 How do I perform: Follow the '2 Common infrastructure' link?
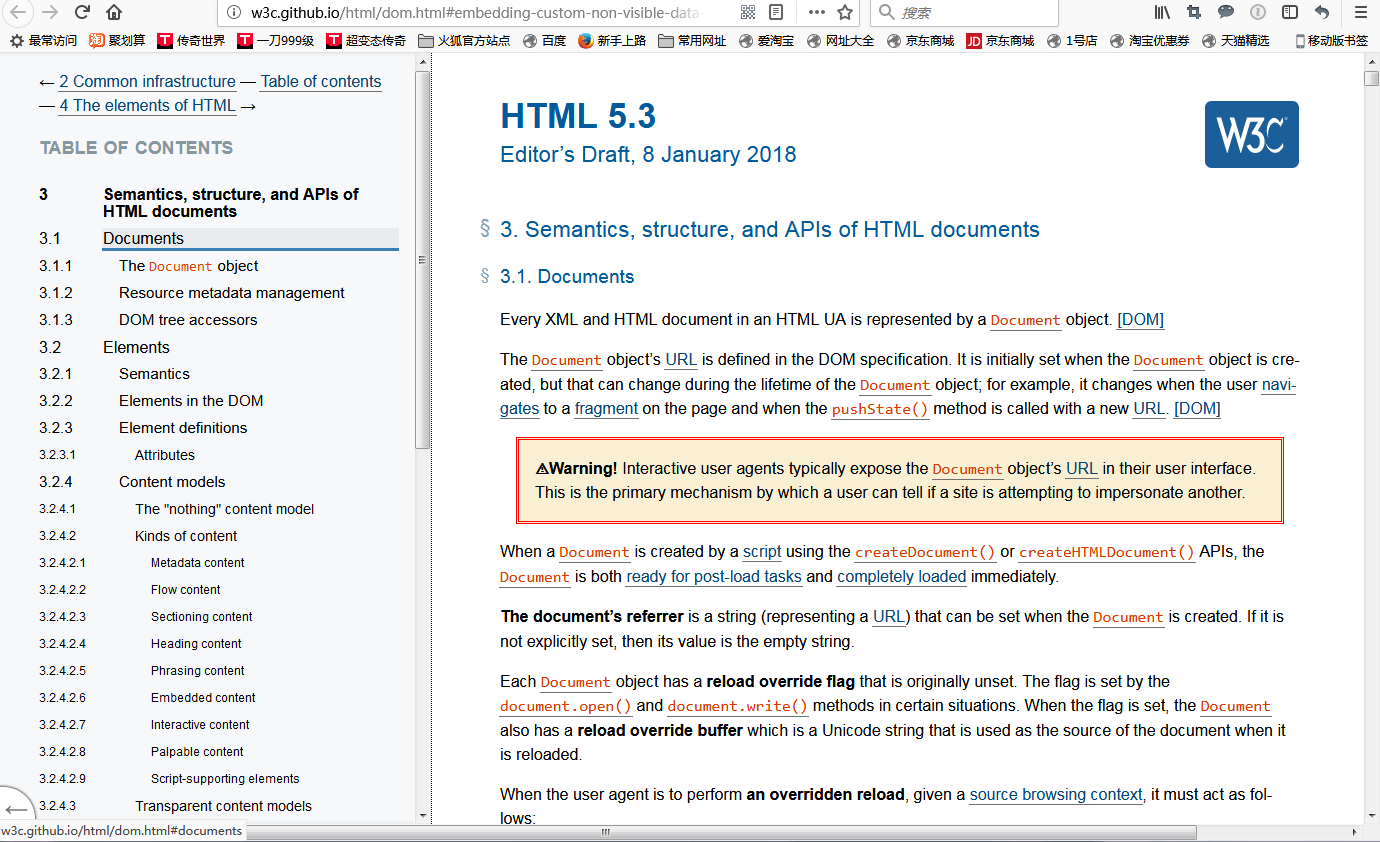pos(147,82)
